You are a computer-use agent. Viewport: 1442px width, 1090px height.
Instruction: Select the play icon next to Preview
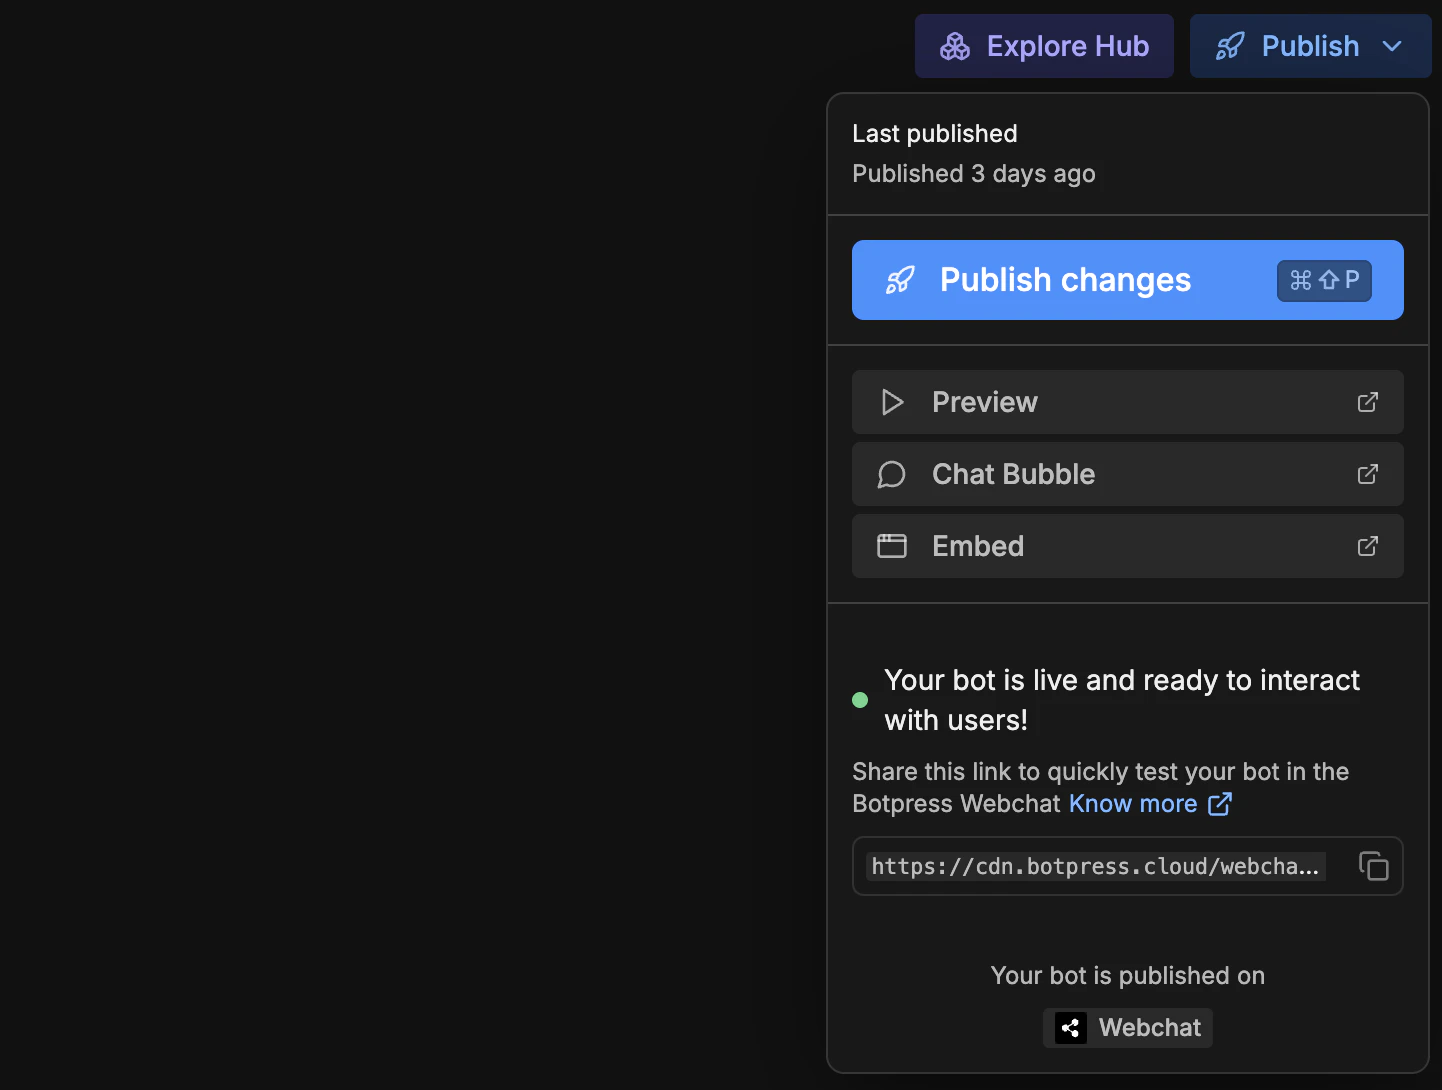click(x=892, y=402)
